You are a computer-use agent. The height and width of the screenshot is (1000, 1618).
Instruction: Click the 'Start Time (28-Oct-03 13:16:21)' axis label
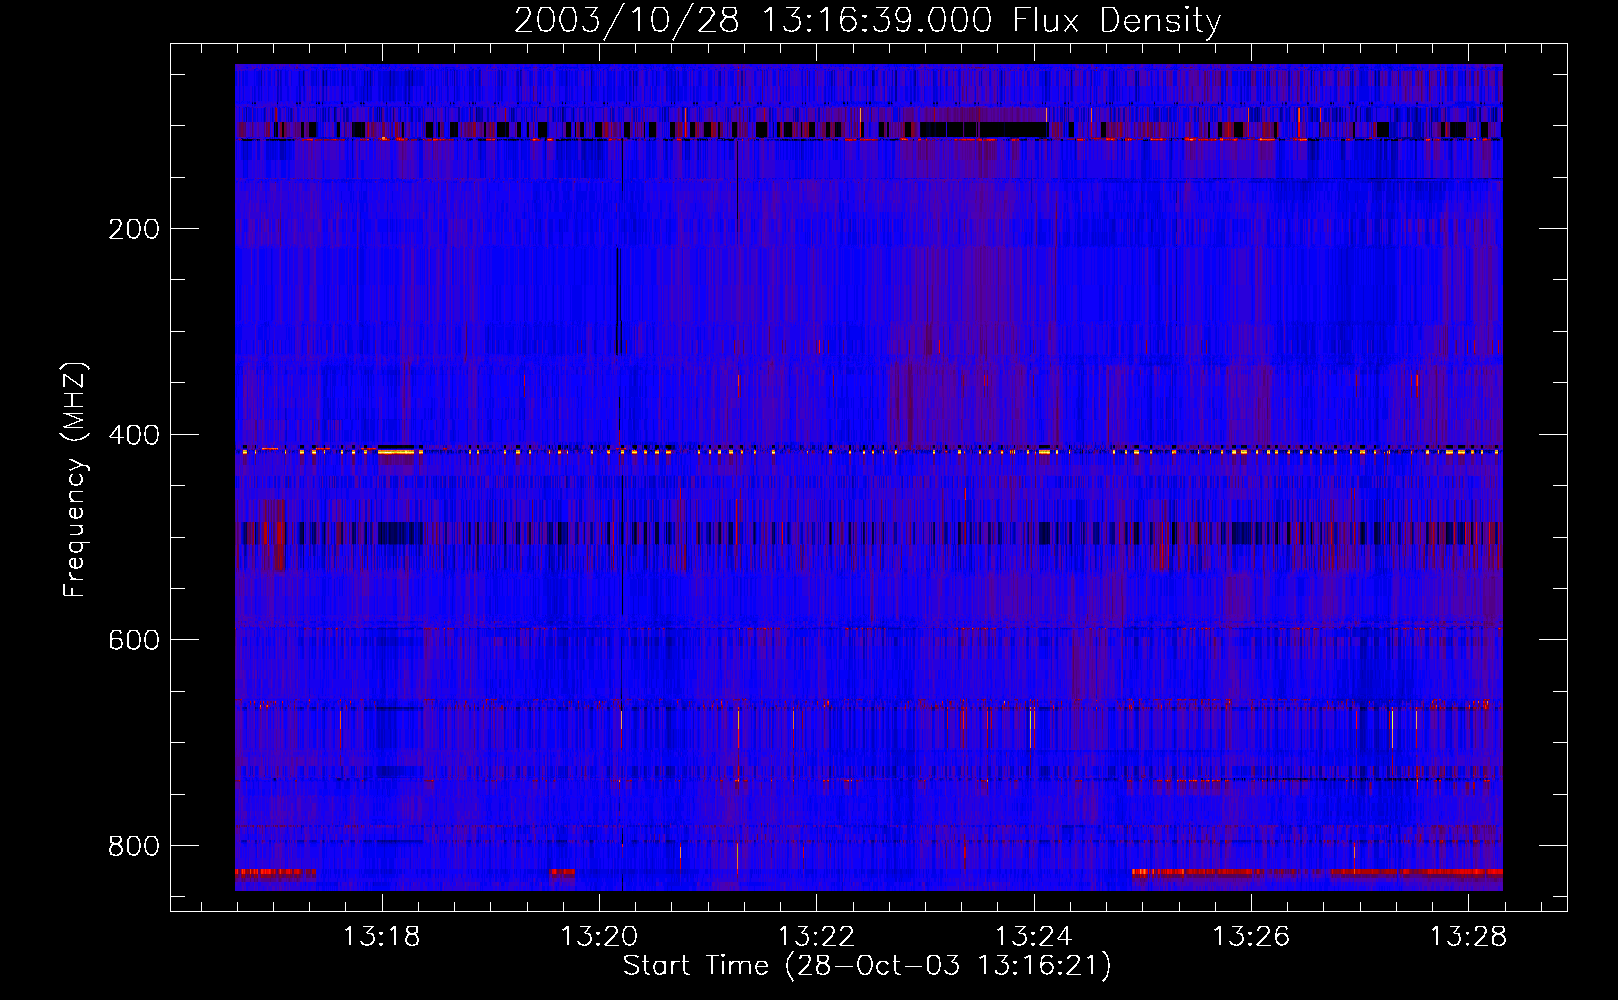867,966
